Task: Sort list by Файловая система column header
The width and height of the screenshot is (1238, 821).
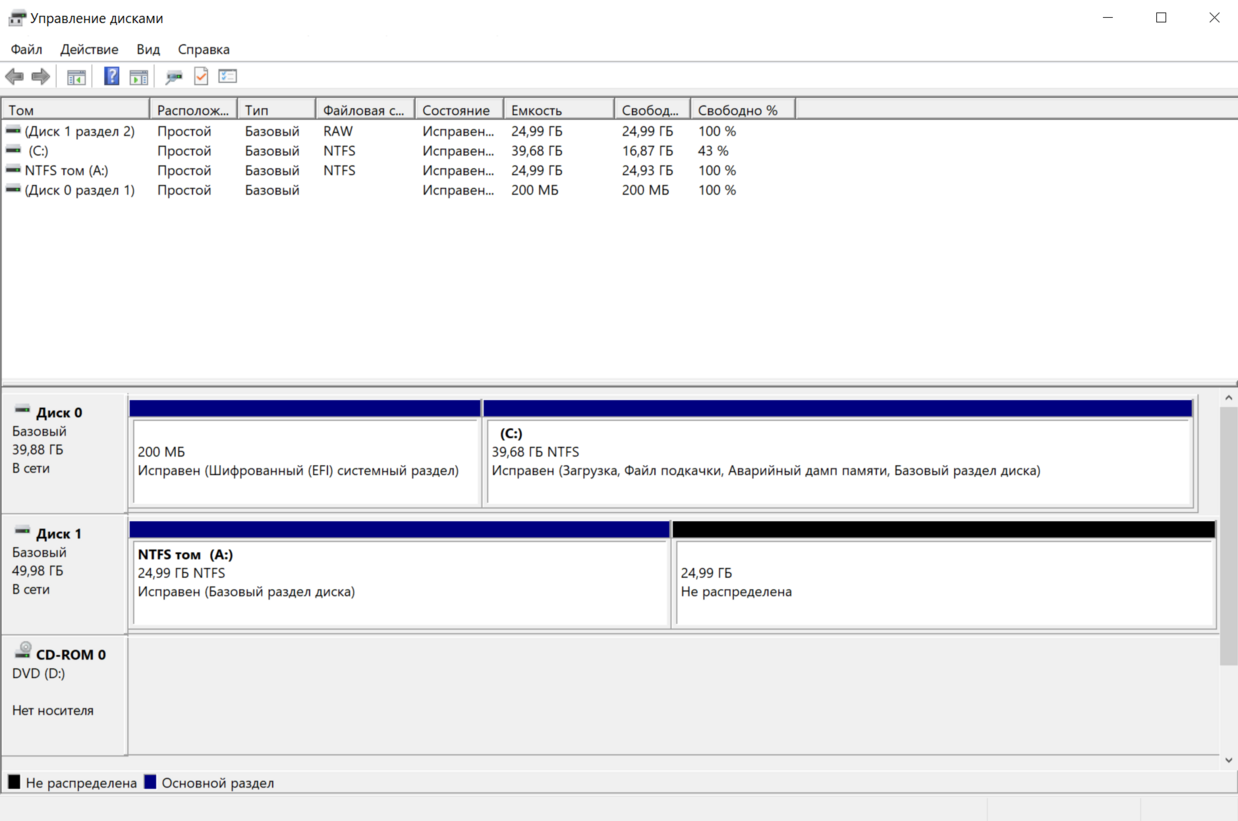Action: coord(364,110)
